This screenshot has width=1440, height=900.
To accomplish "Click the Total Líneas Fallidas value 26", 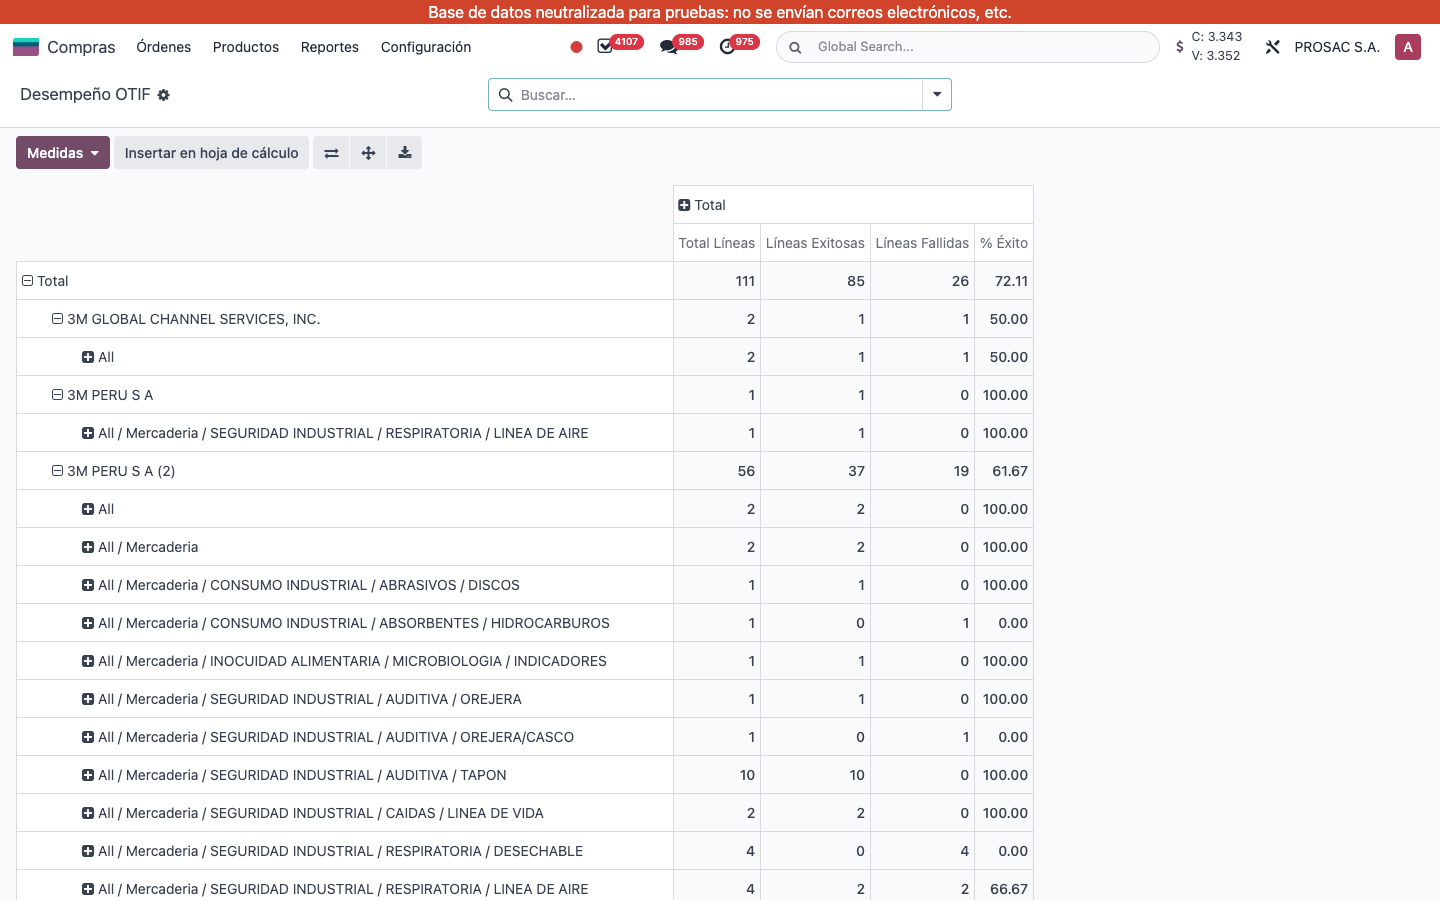I will pos(922,281).
